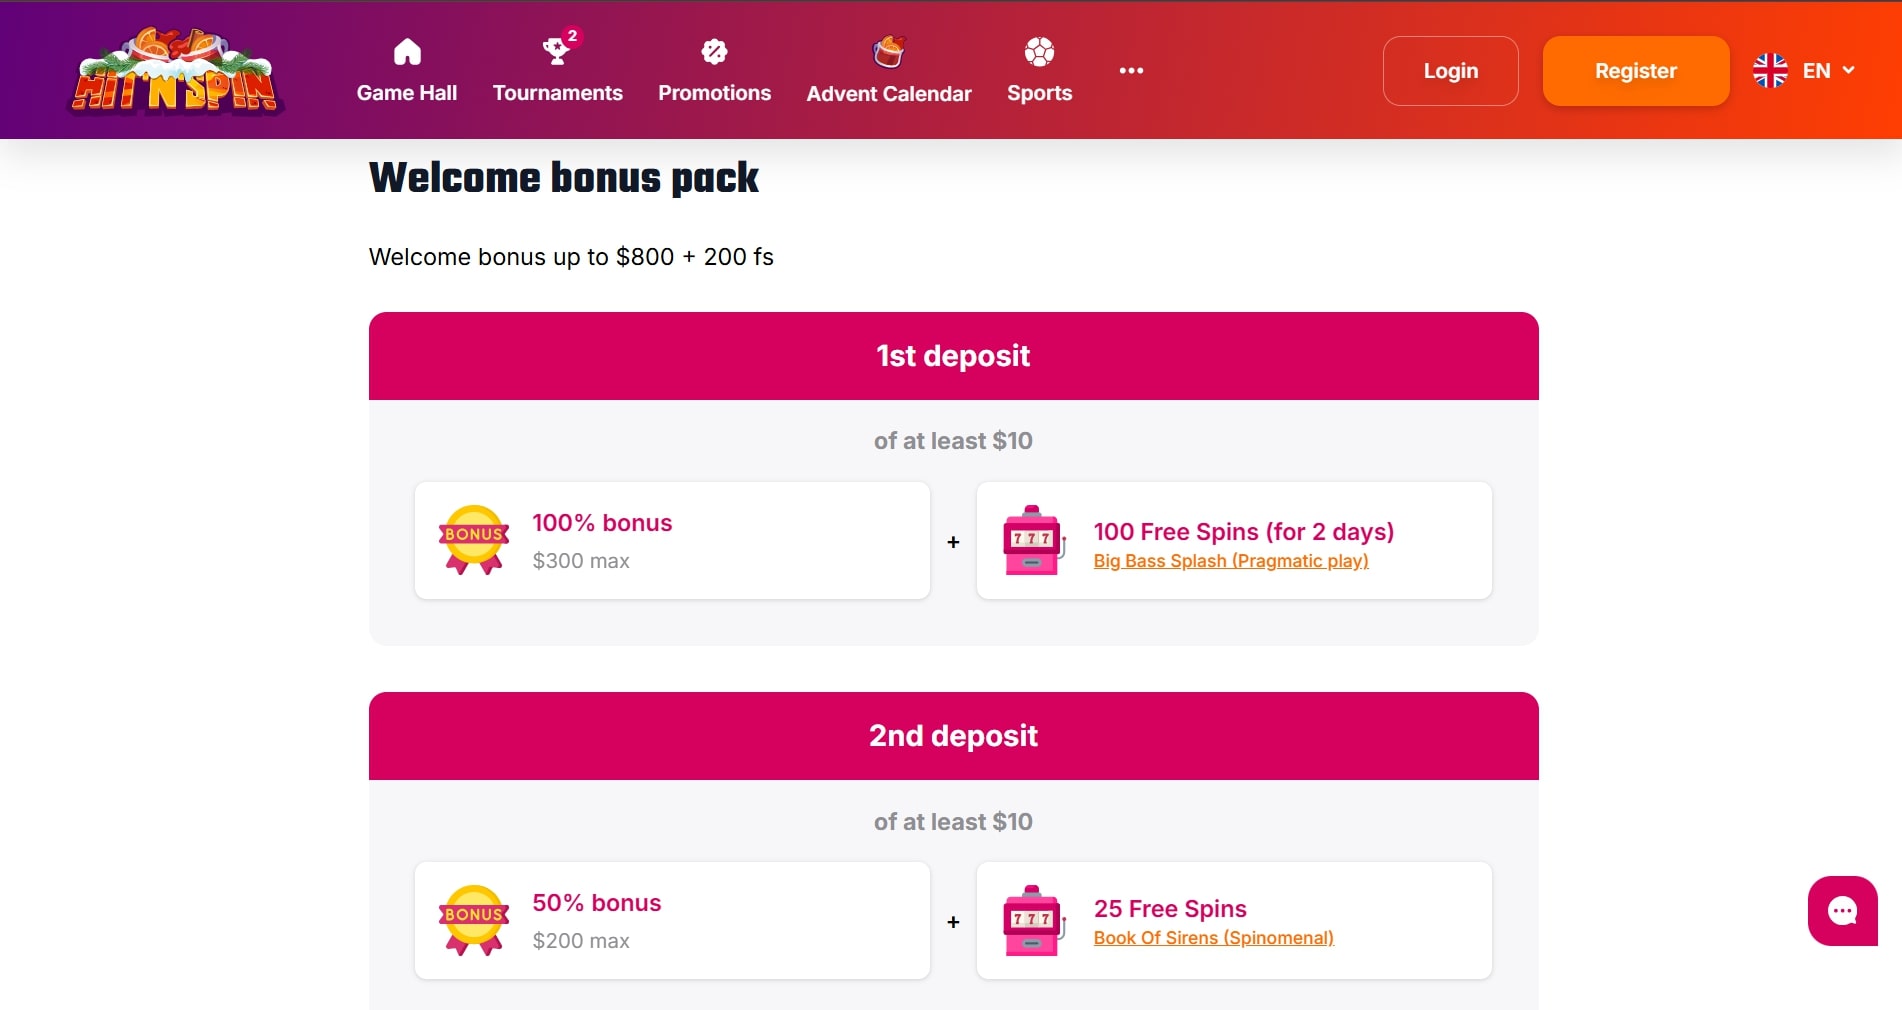Screen dimensions: 1902x1010
Task: Open the Advent Calendar icon
Action: coord(888,52)
